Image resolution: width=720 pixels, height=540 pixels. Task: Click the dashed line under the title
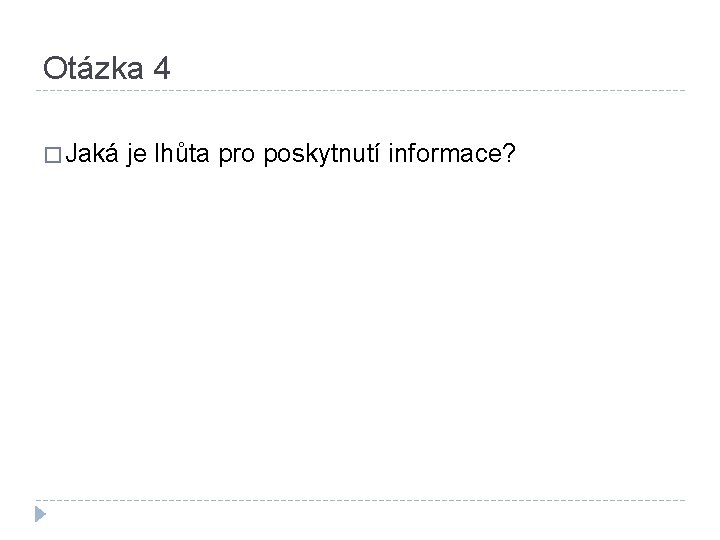360,90
